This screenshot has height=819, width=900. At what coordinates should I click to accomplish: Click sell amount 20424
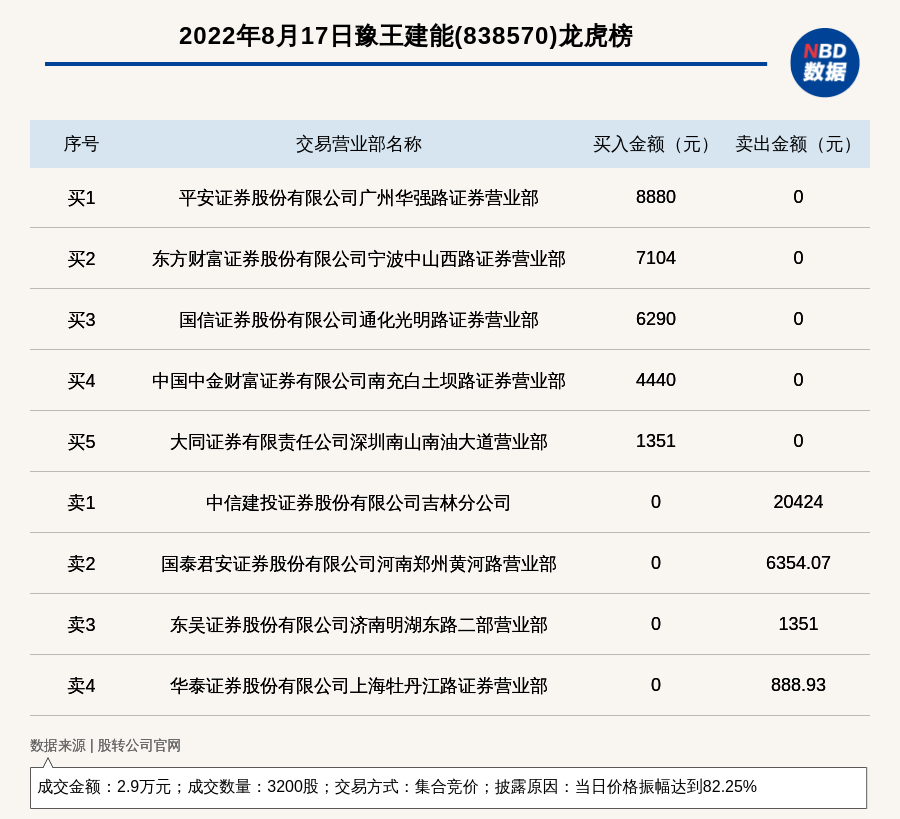tap(798, 502)
